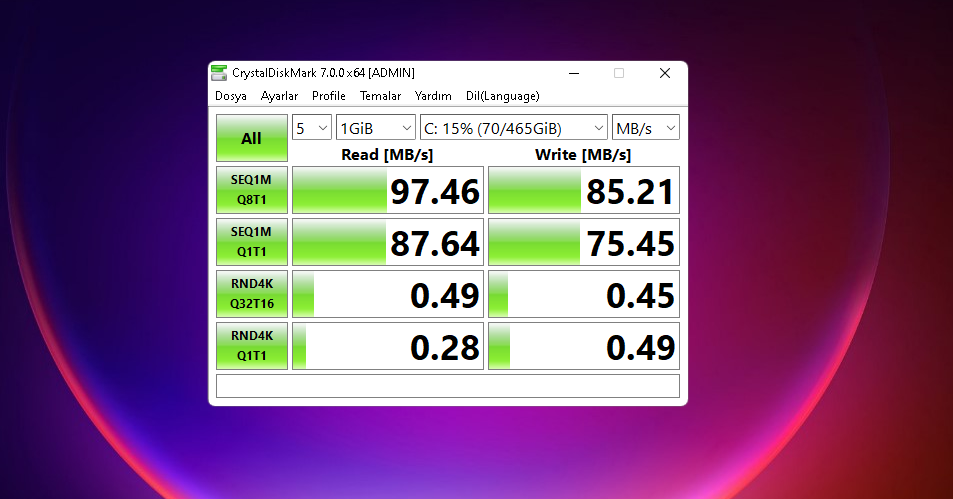Click the SEQ1M Q8T1 write result 85.21
This screenshot has width=953, height=499.
(584, 190)
